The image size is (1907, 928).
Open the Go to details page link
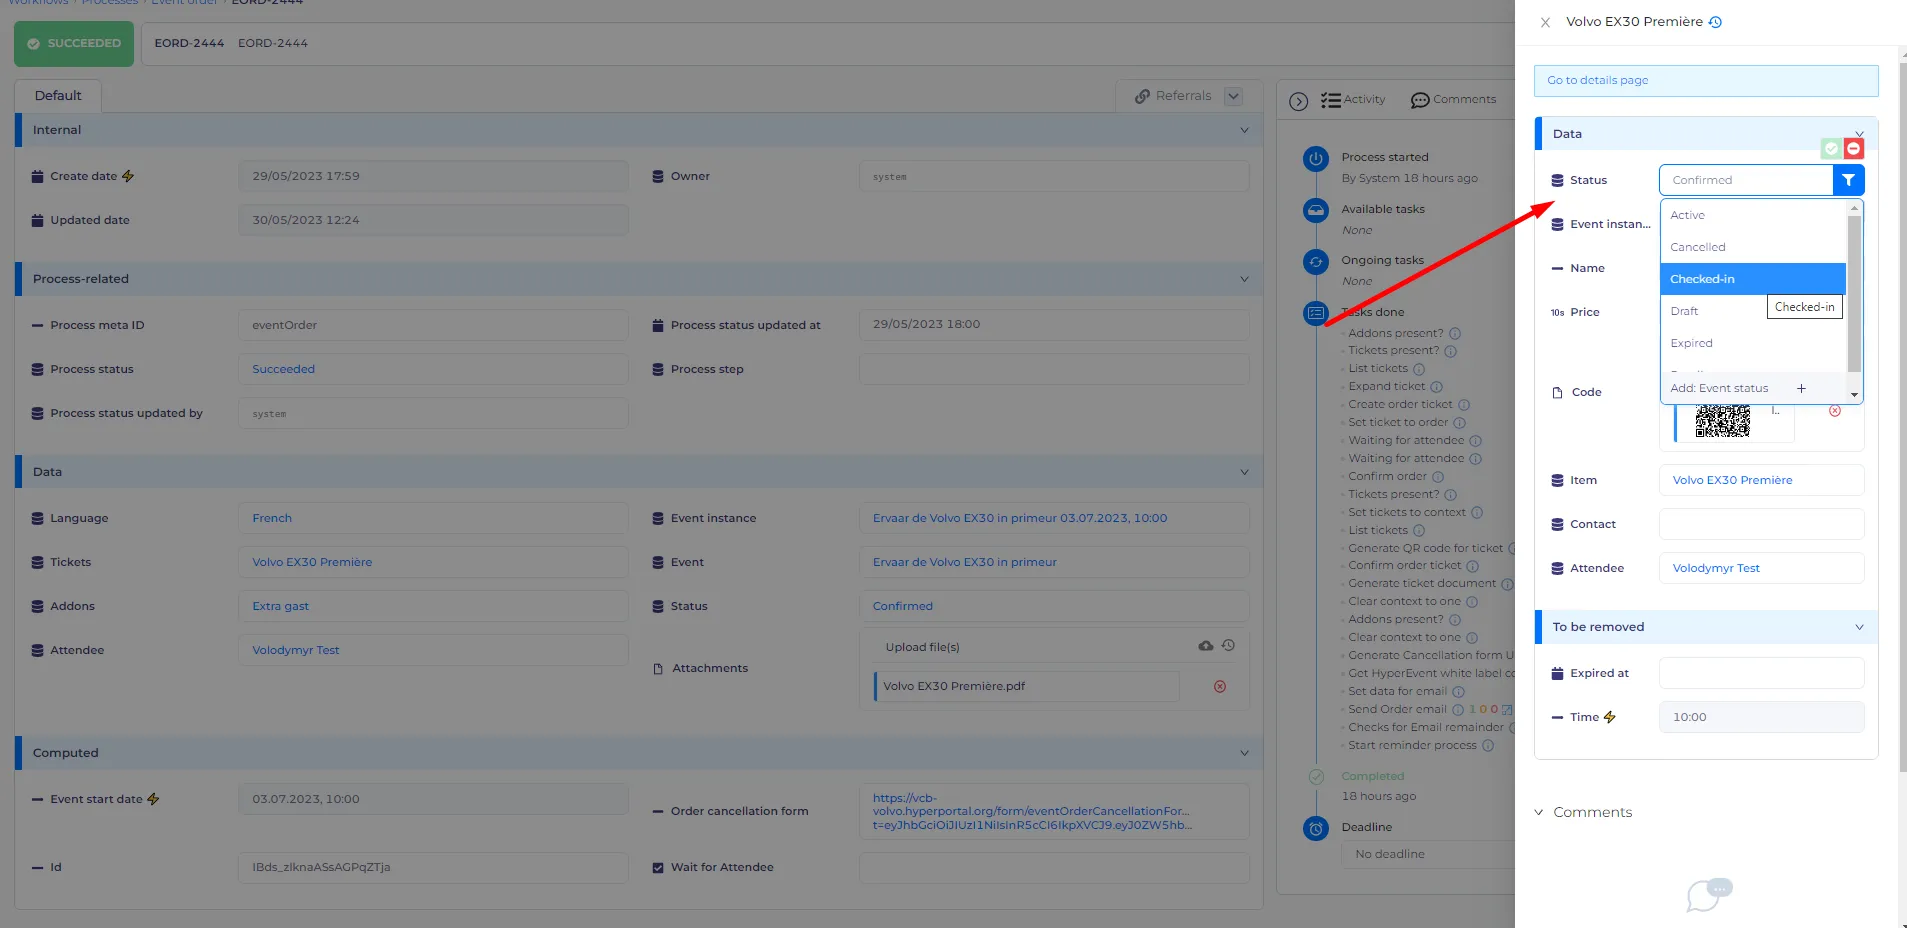click(1706, 80)
